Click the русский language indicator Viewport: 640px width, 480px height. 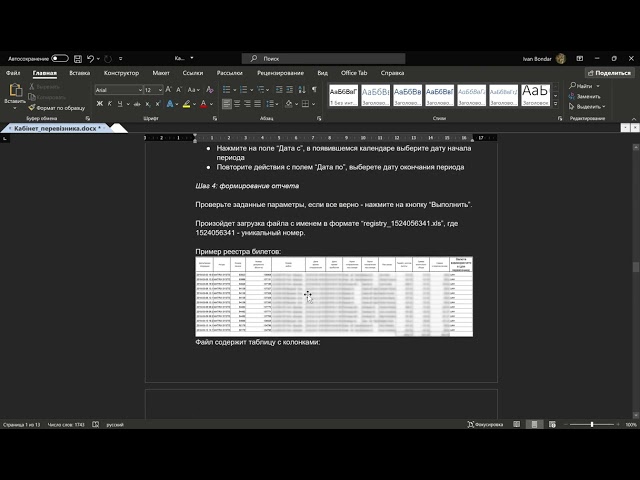tap(115, 424)
